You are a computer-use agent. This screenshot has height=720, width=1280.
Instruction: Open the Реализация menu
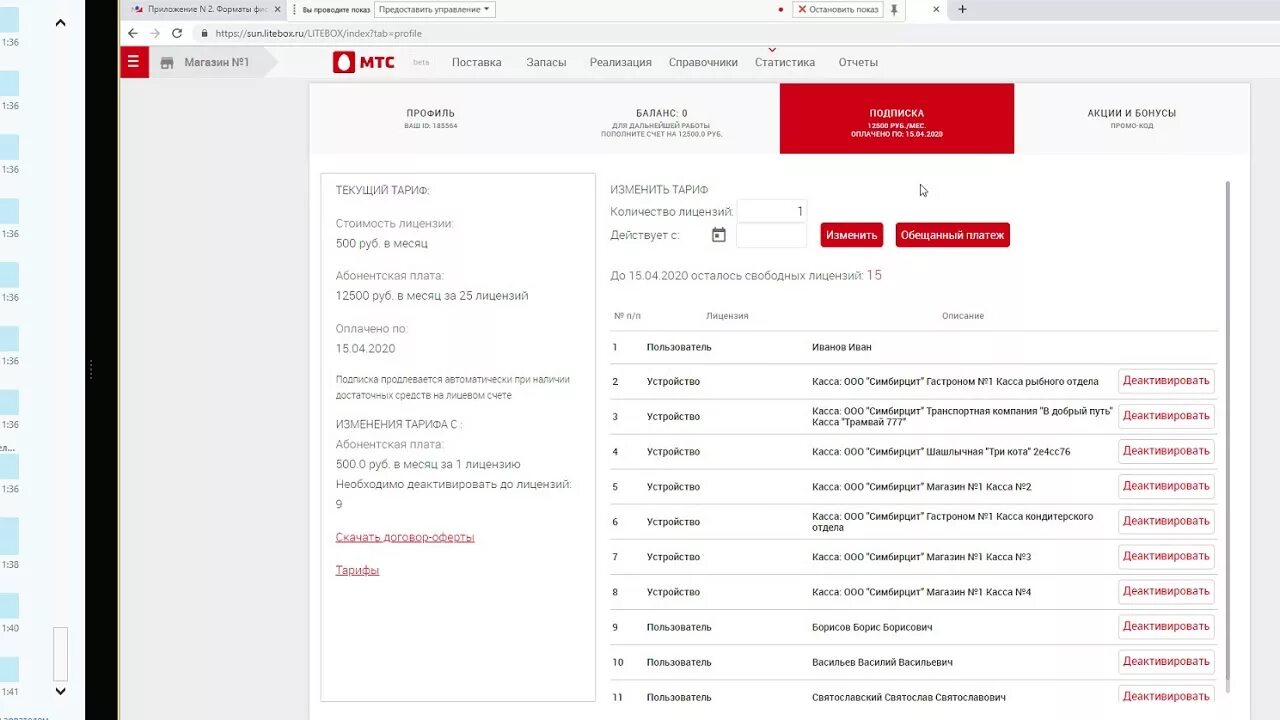tap(620, 62)
